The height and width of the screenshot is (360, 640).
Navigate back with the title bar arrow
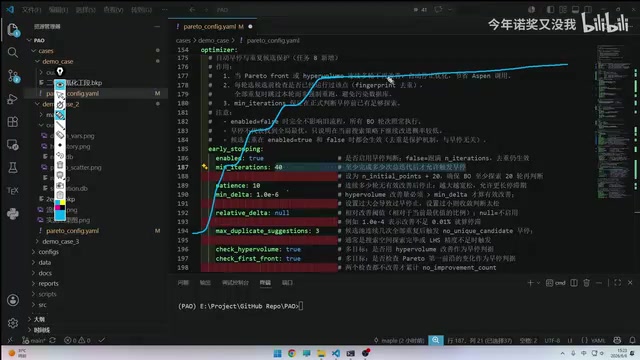tap(192, 9)
